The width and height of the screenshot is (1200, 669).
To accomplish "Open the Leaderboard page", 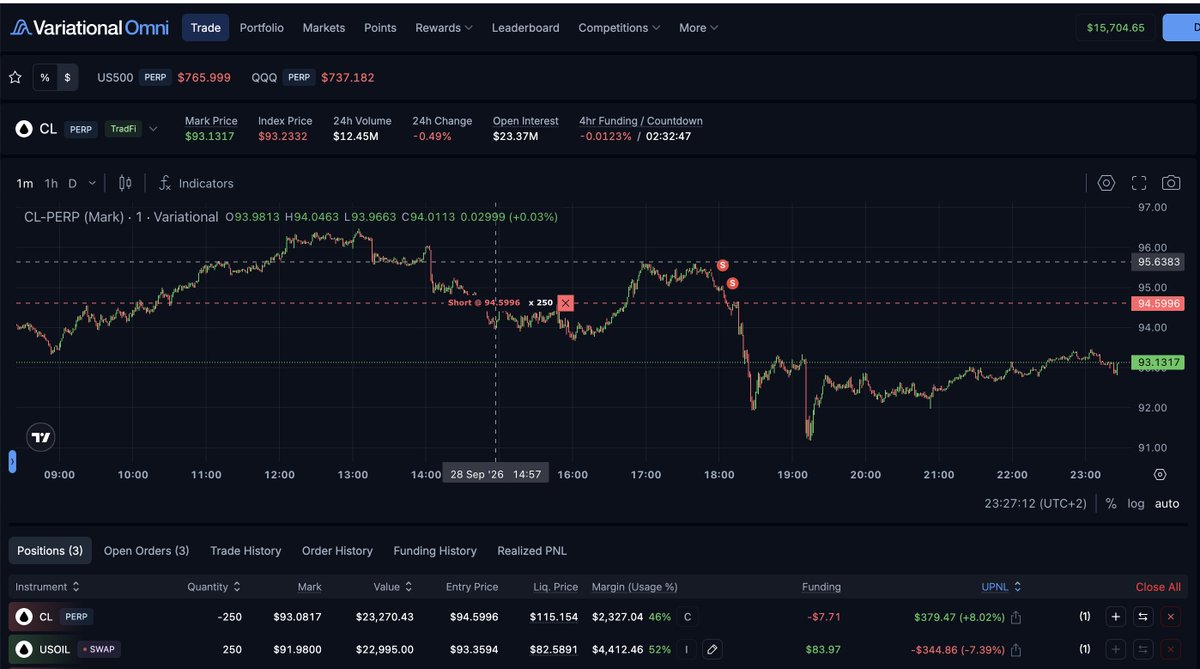I will click(526, 28).
